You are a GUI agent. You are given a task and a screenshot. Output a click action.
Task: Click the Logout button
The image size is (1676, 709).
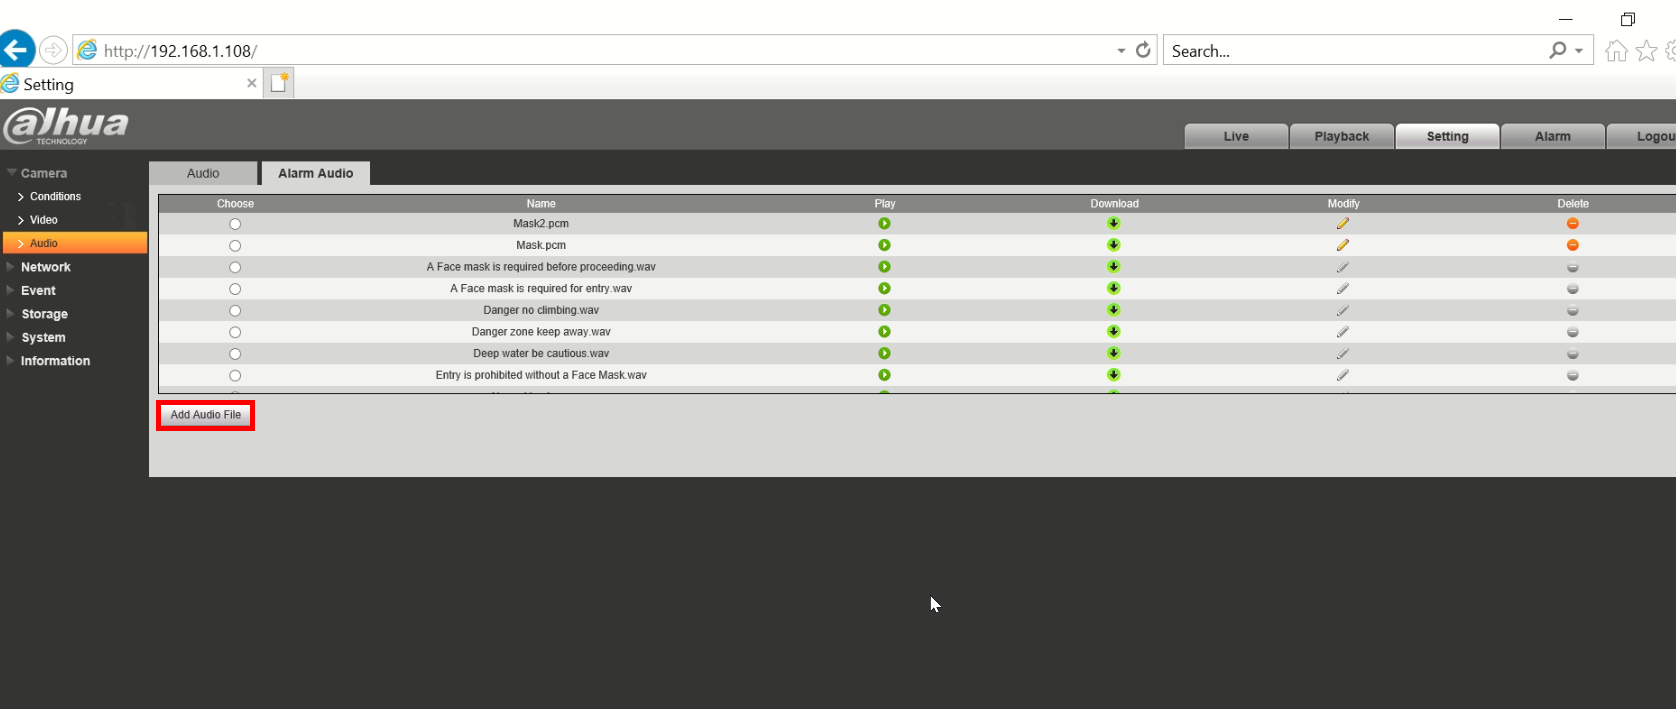pos(1642,137)
